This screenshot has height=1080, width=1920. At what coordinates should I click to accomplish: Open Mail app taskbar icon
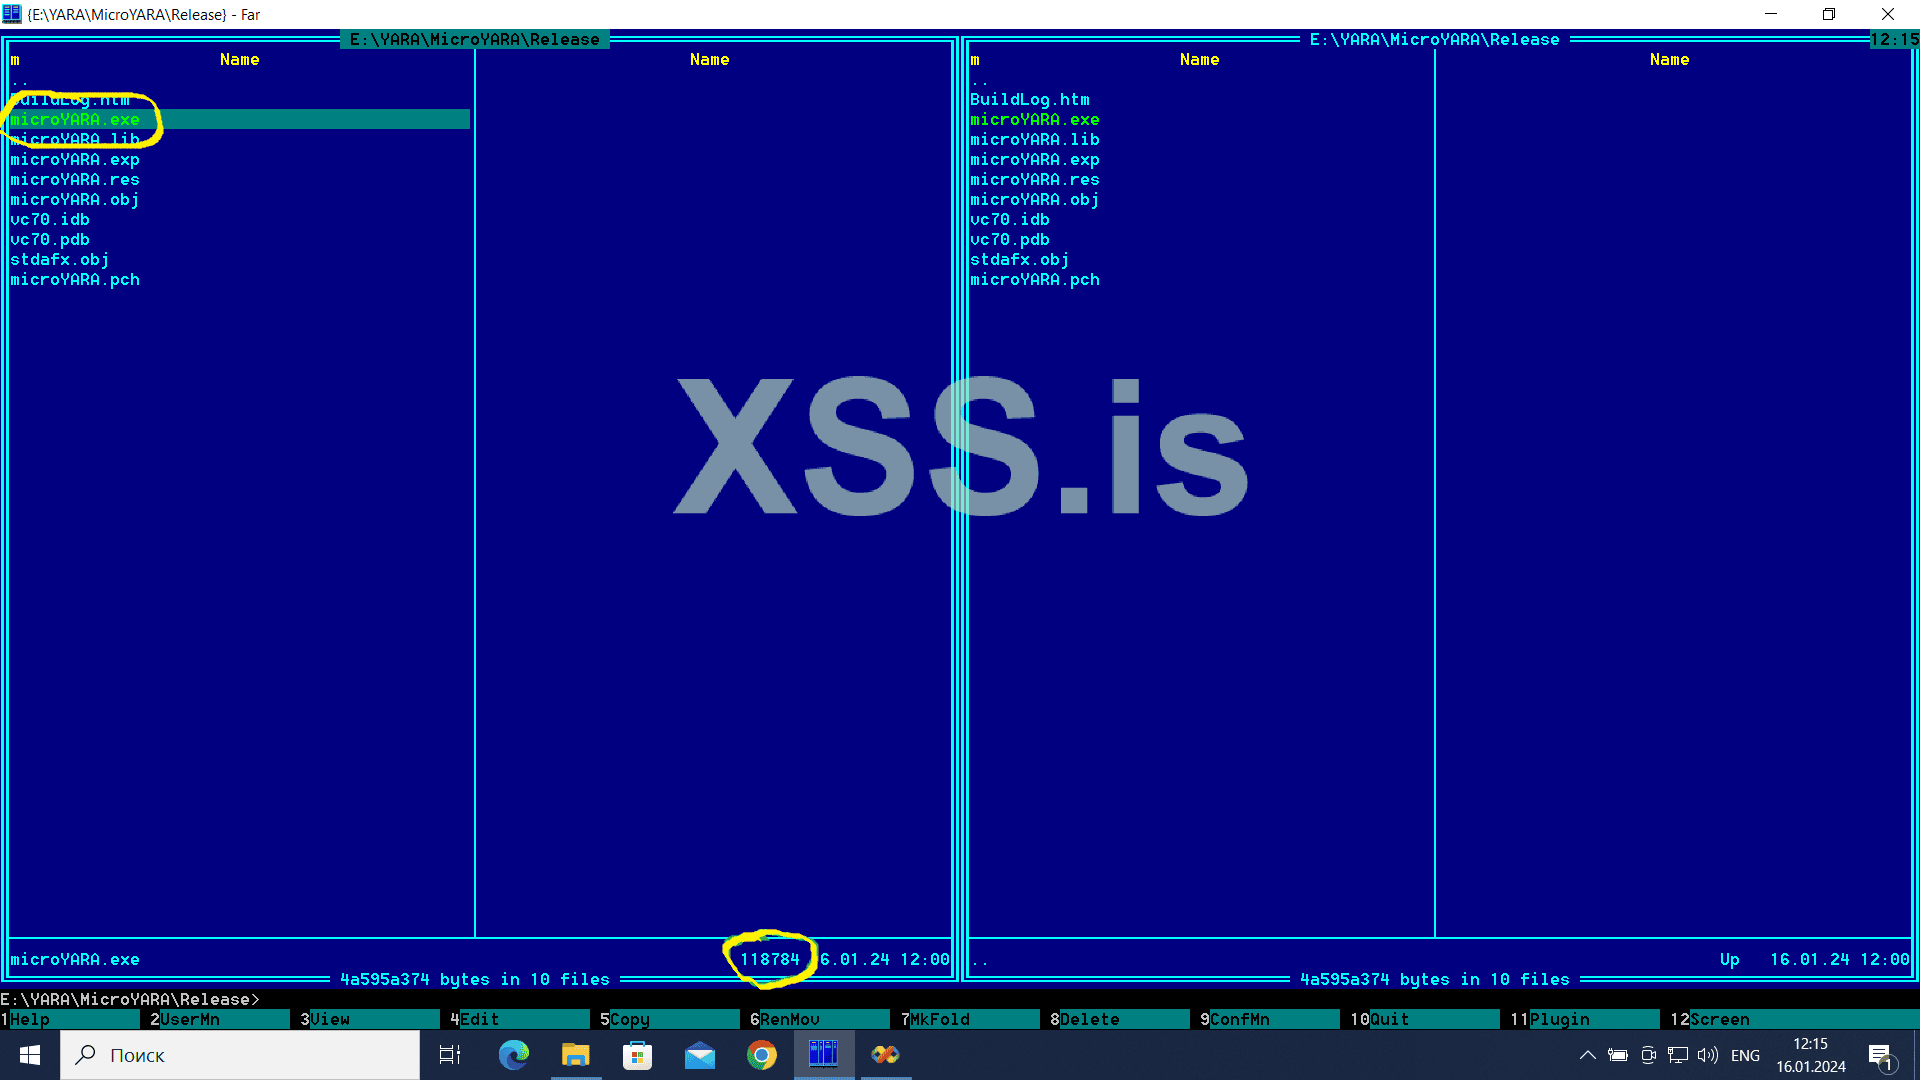point(699,1055)
